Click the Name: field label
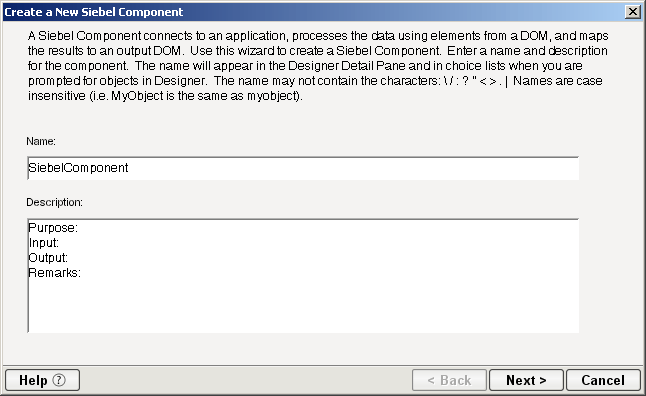 41,141
